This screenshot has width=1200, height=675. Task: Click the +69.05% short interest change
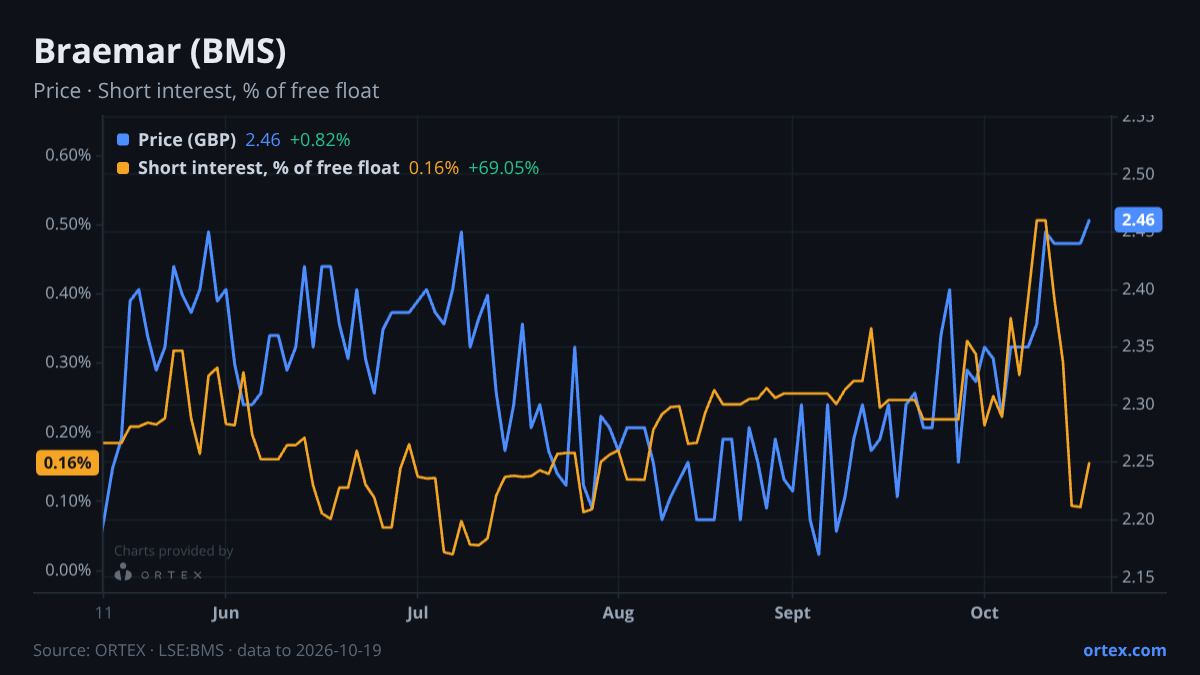(x=504, y=168)
